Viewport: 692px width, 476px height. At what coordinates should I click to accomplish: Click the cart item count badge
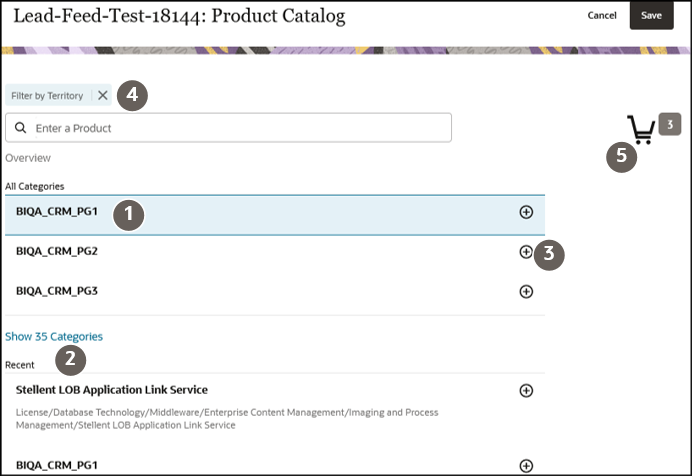[670, 125]
